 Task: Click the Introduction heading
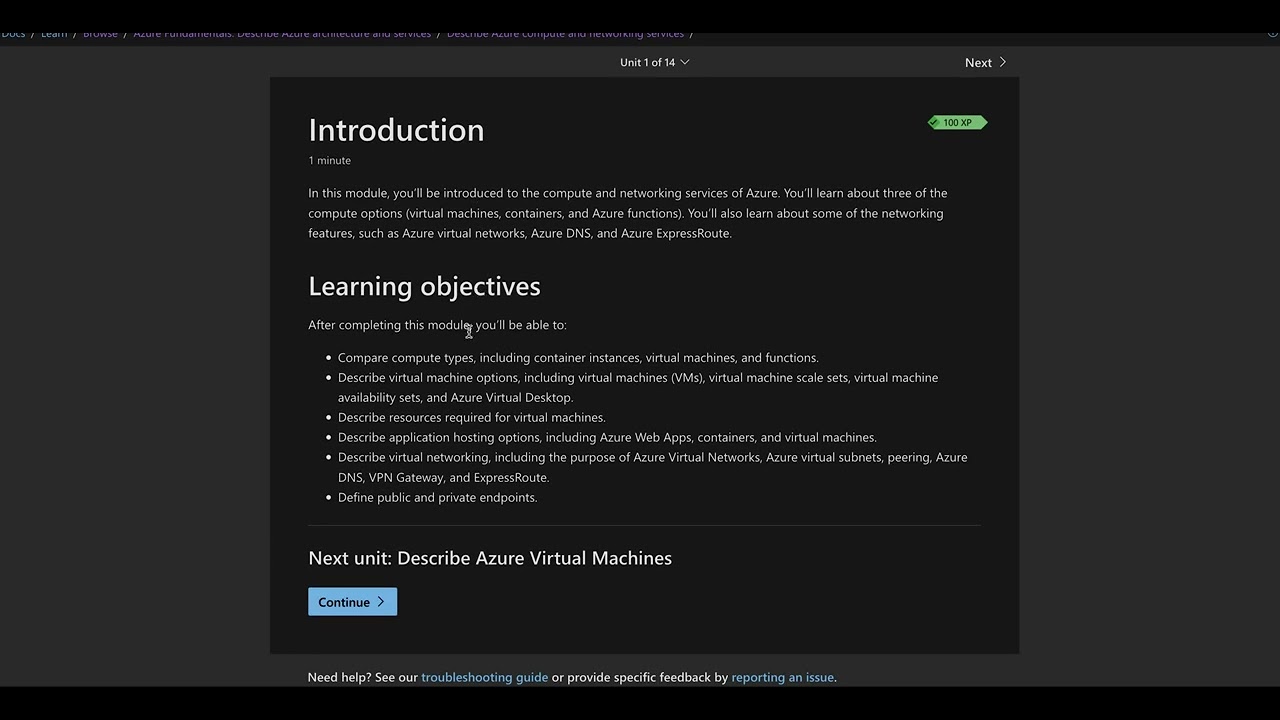(x=396, y=130)
